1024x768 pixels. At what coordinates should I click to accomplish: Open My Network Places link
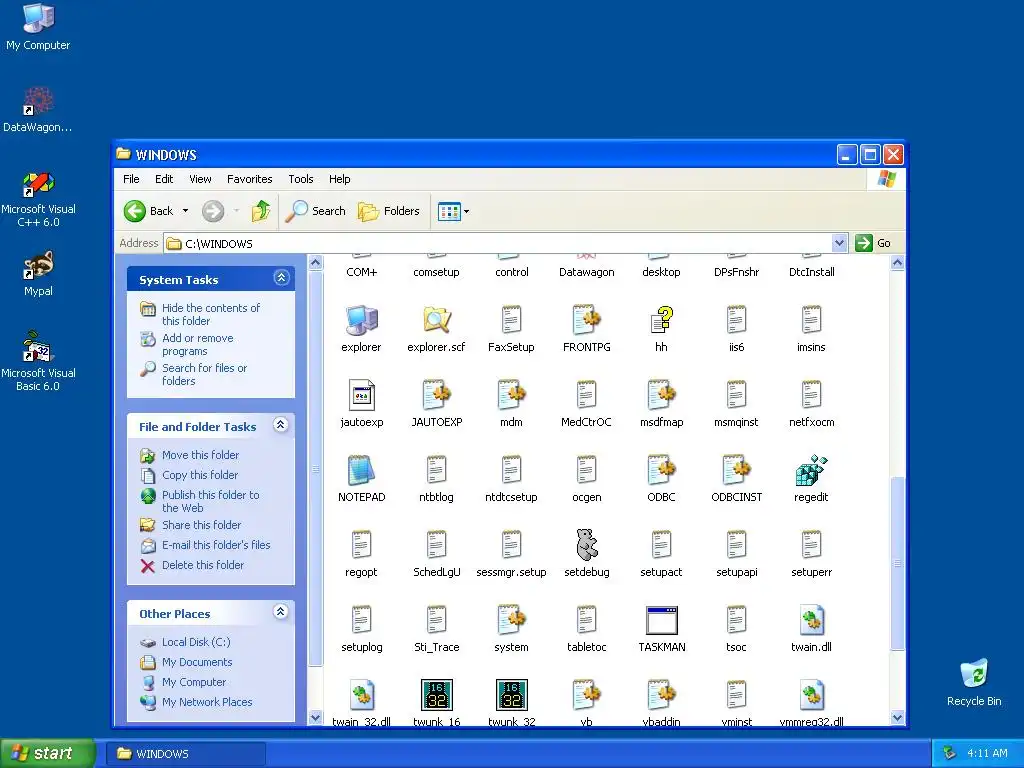[206, 702]
